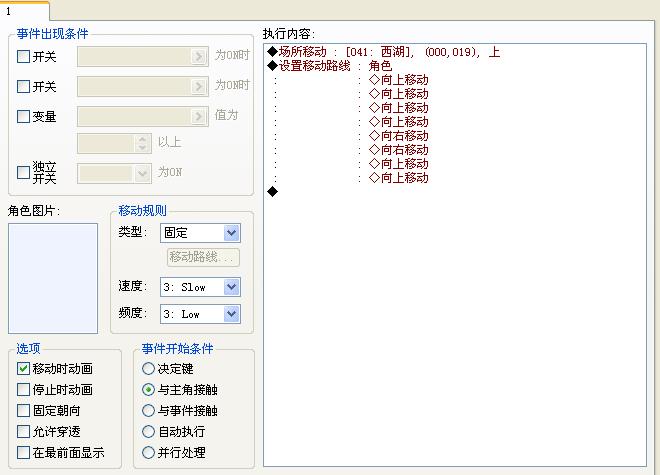Enable the 在最前面显示 option
The image size is (660, 475).
[23, 453]
